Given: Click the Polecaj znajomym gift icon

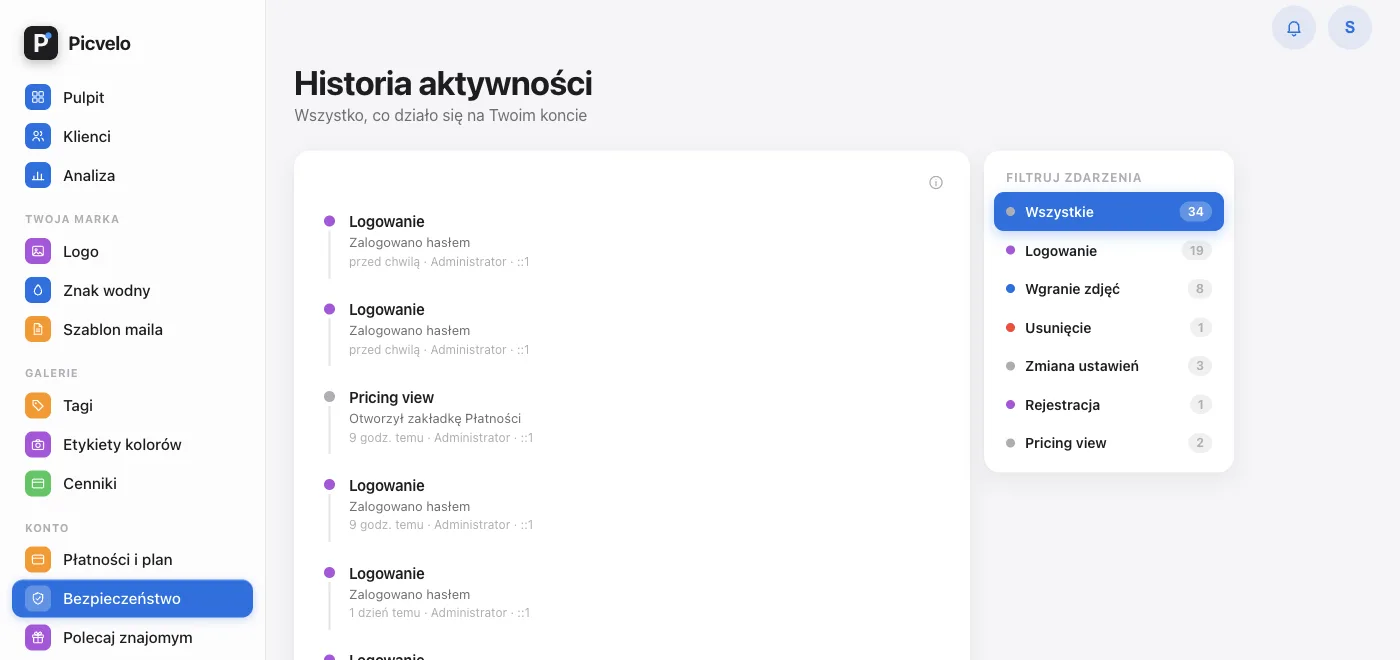Looking at the screenshot, I should point(38,637).
